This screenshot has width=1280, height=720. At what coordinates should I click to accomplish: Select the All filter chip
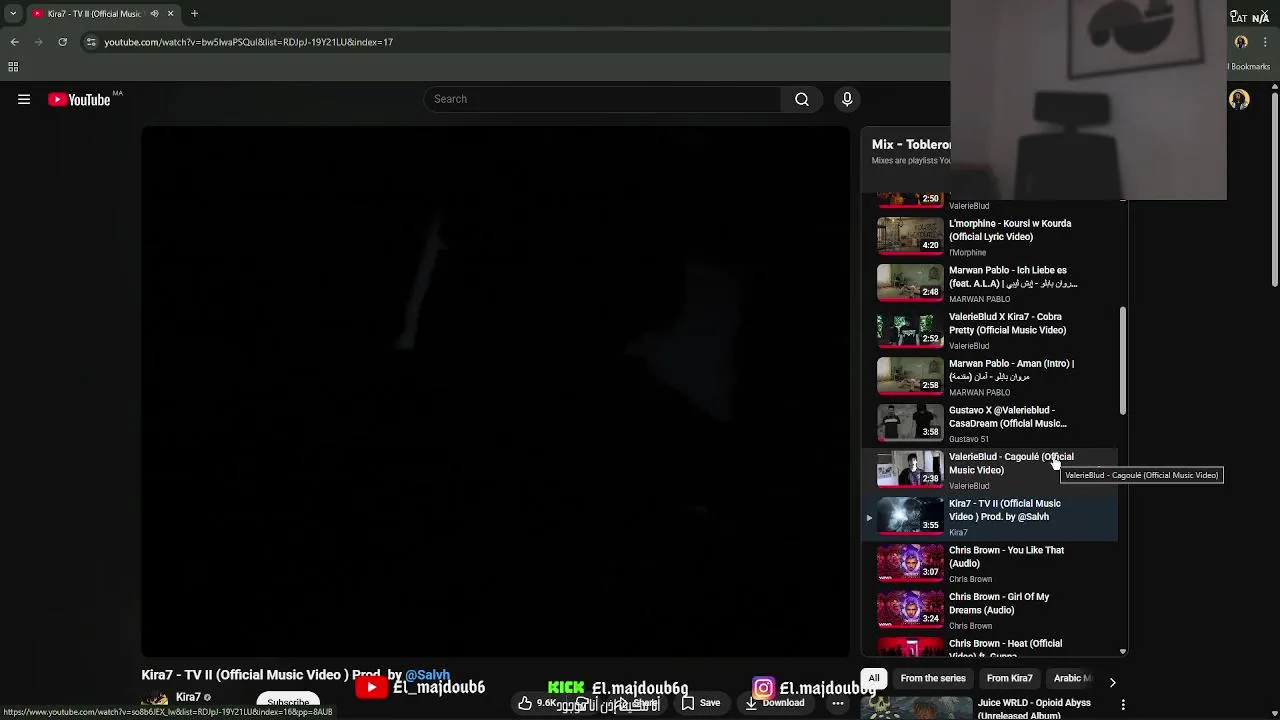pyautogui.click(x=874, y=678)
